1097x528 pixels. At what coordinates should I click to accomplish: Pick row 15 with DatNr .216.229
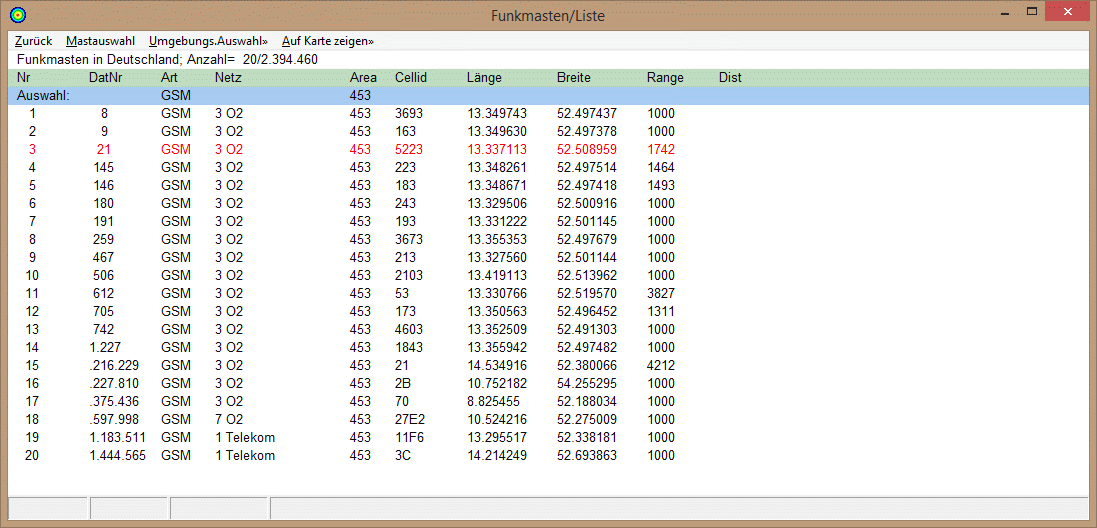(x=113, y=366)
